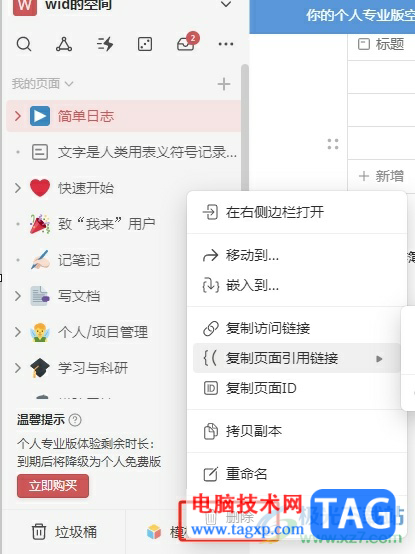The image size is (415, 554).
Task: Open the graph view triangle icon
Action: point(64,45)
